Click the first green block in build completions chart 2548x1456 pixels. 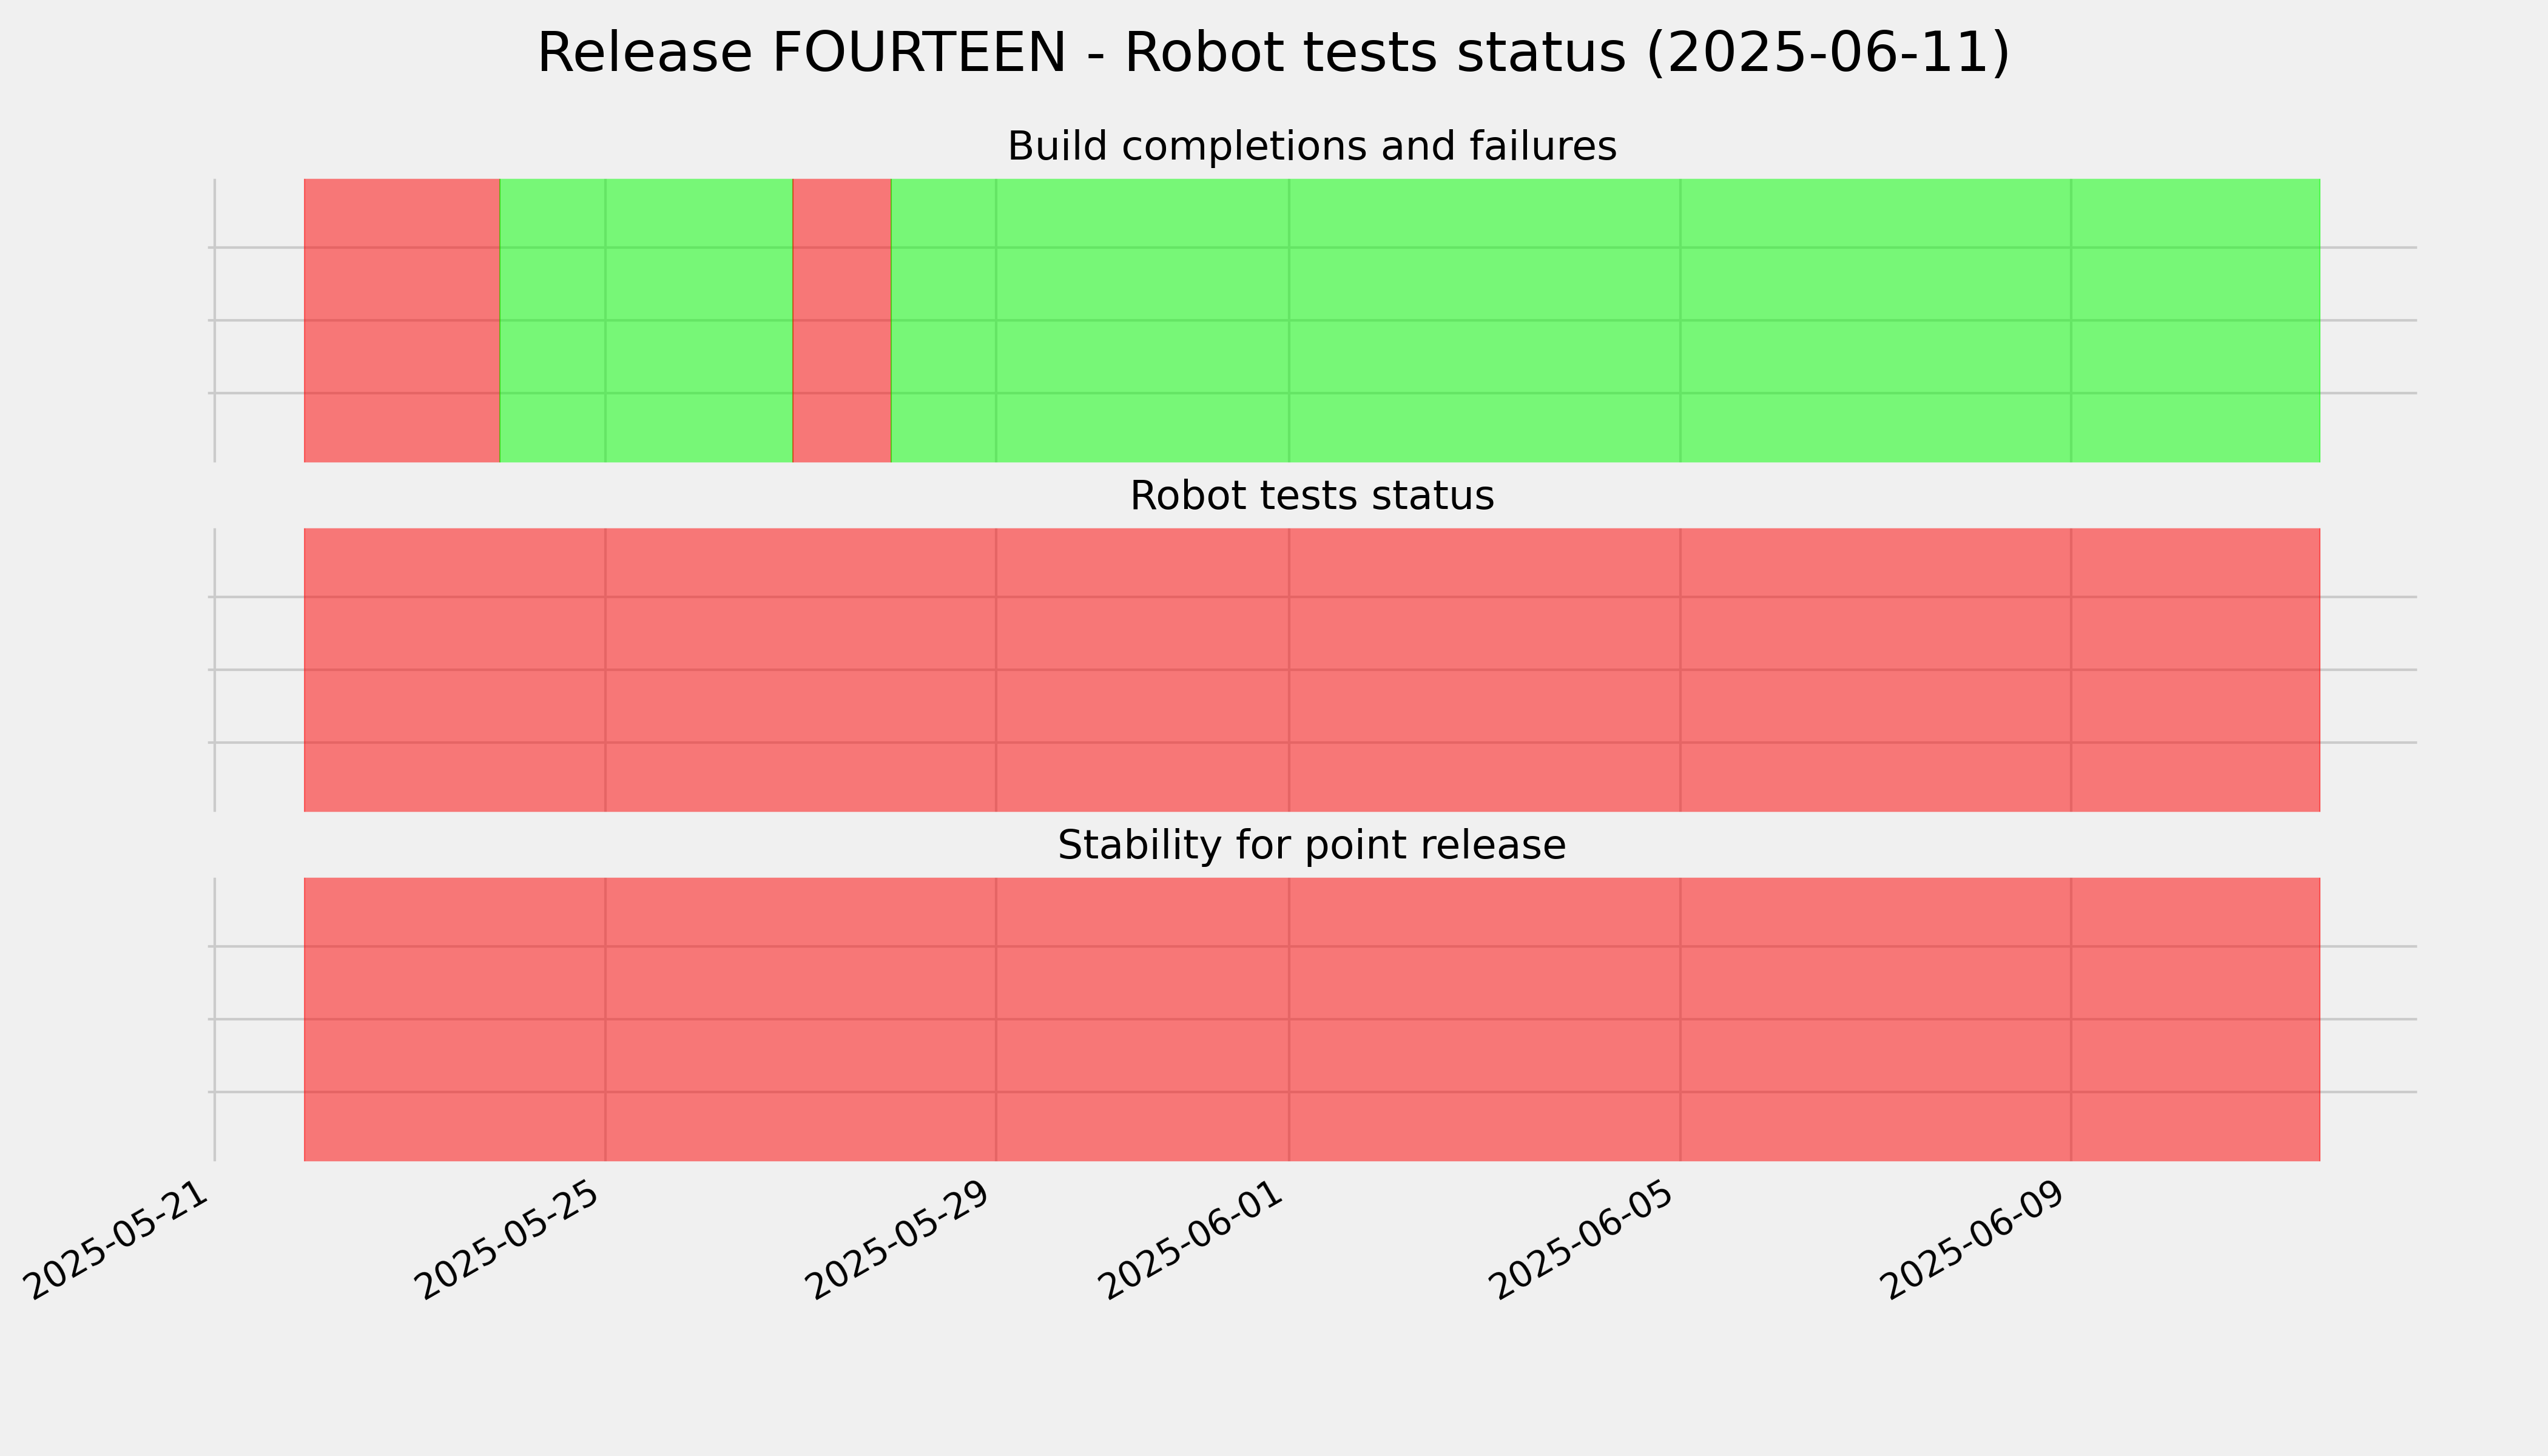(646, 321)
